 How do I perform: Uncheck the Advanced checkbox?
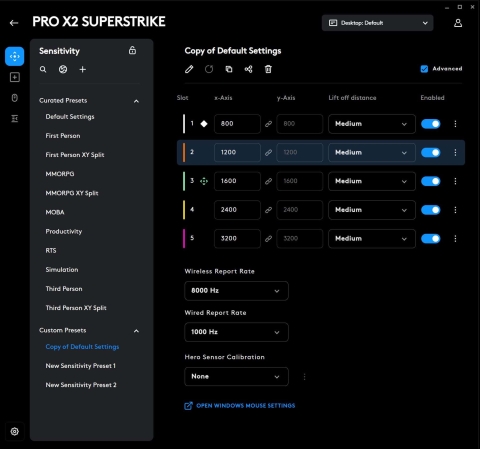pos(424,69)
